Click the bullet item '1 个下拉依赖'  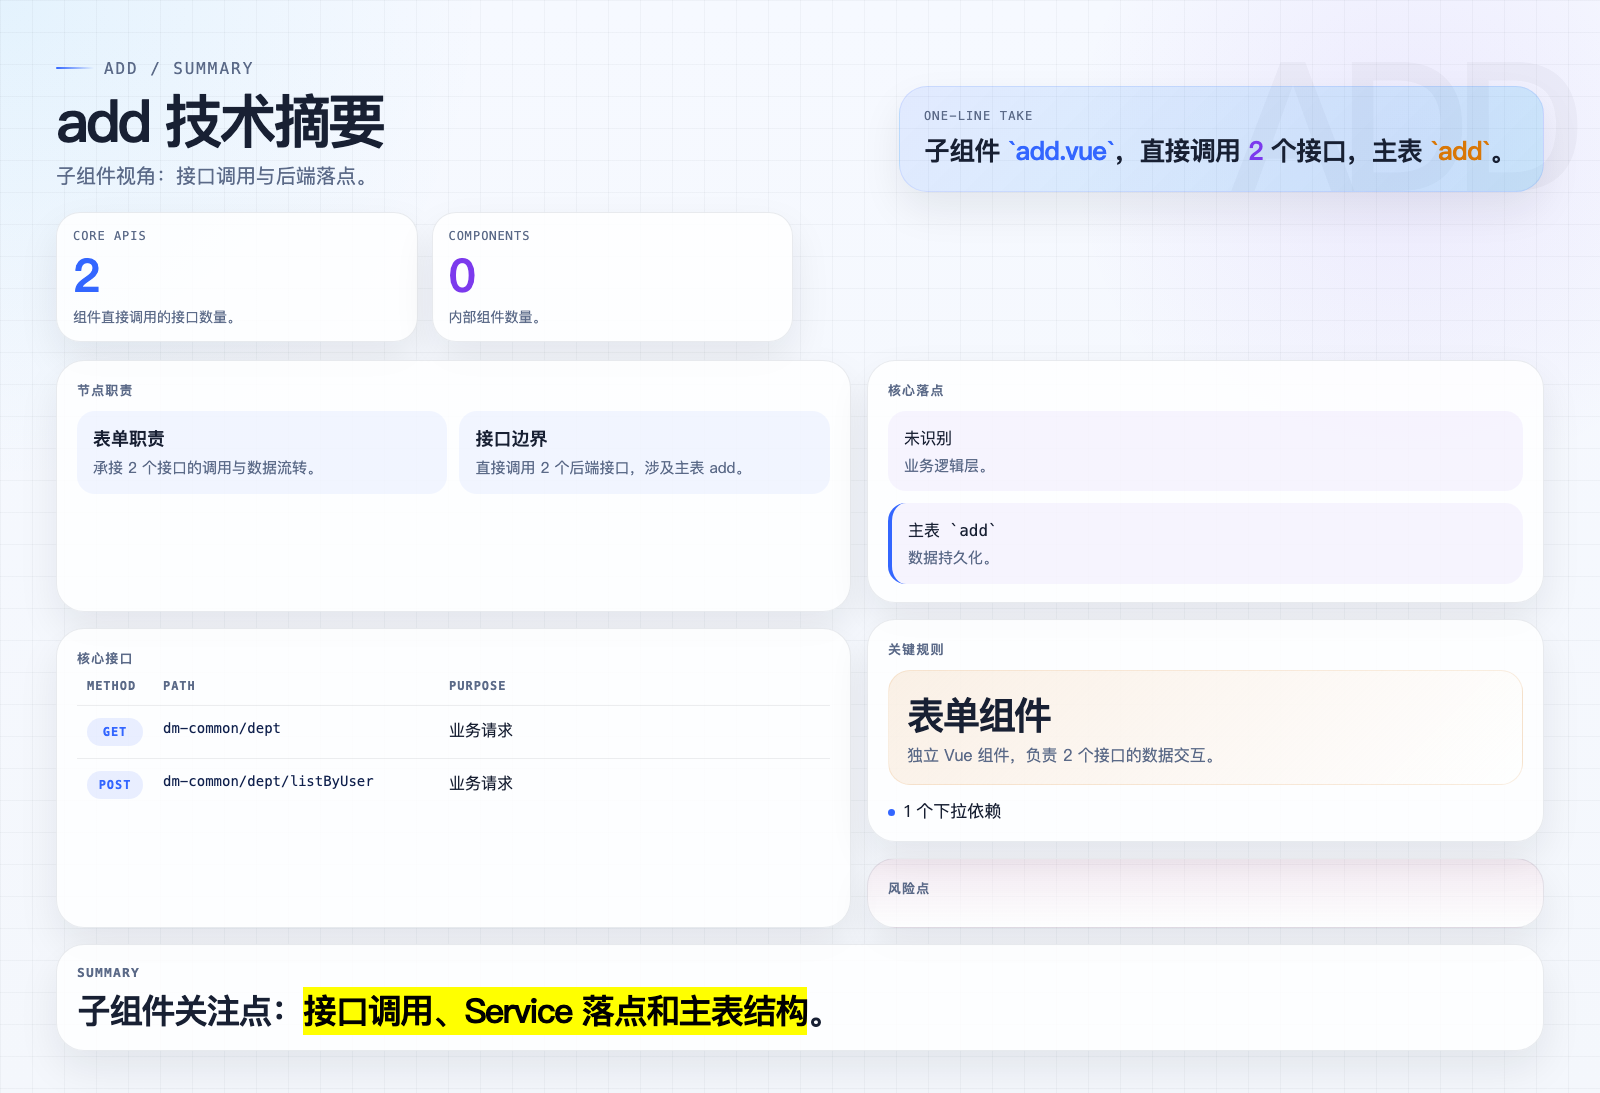952,811
